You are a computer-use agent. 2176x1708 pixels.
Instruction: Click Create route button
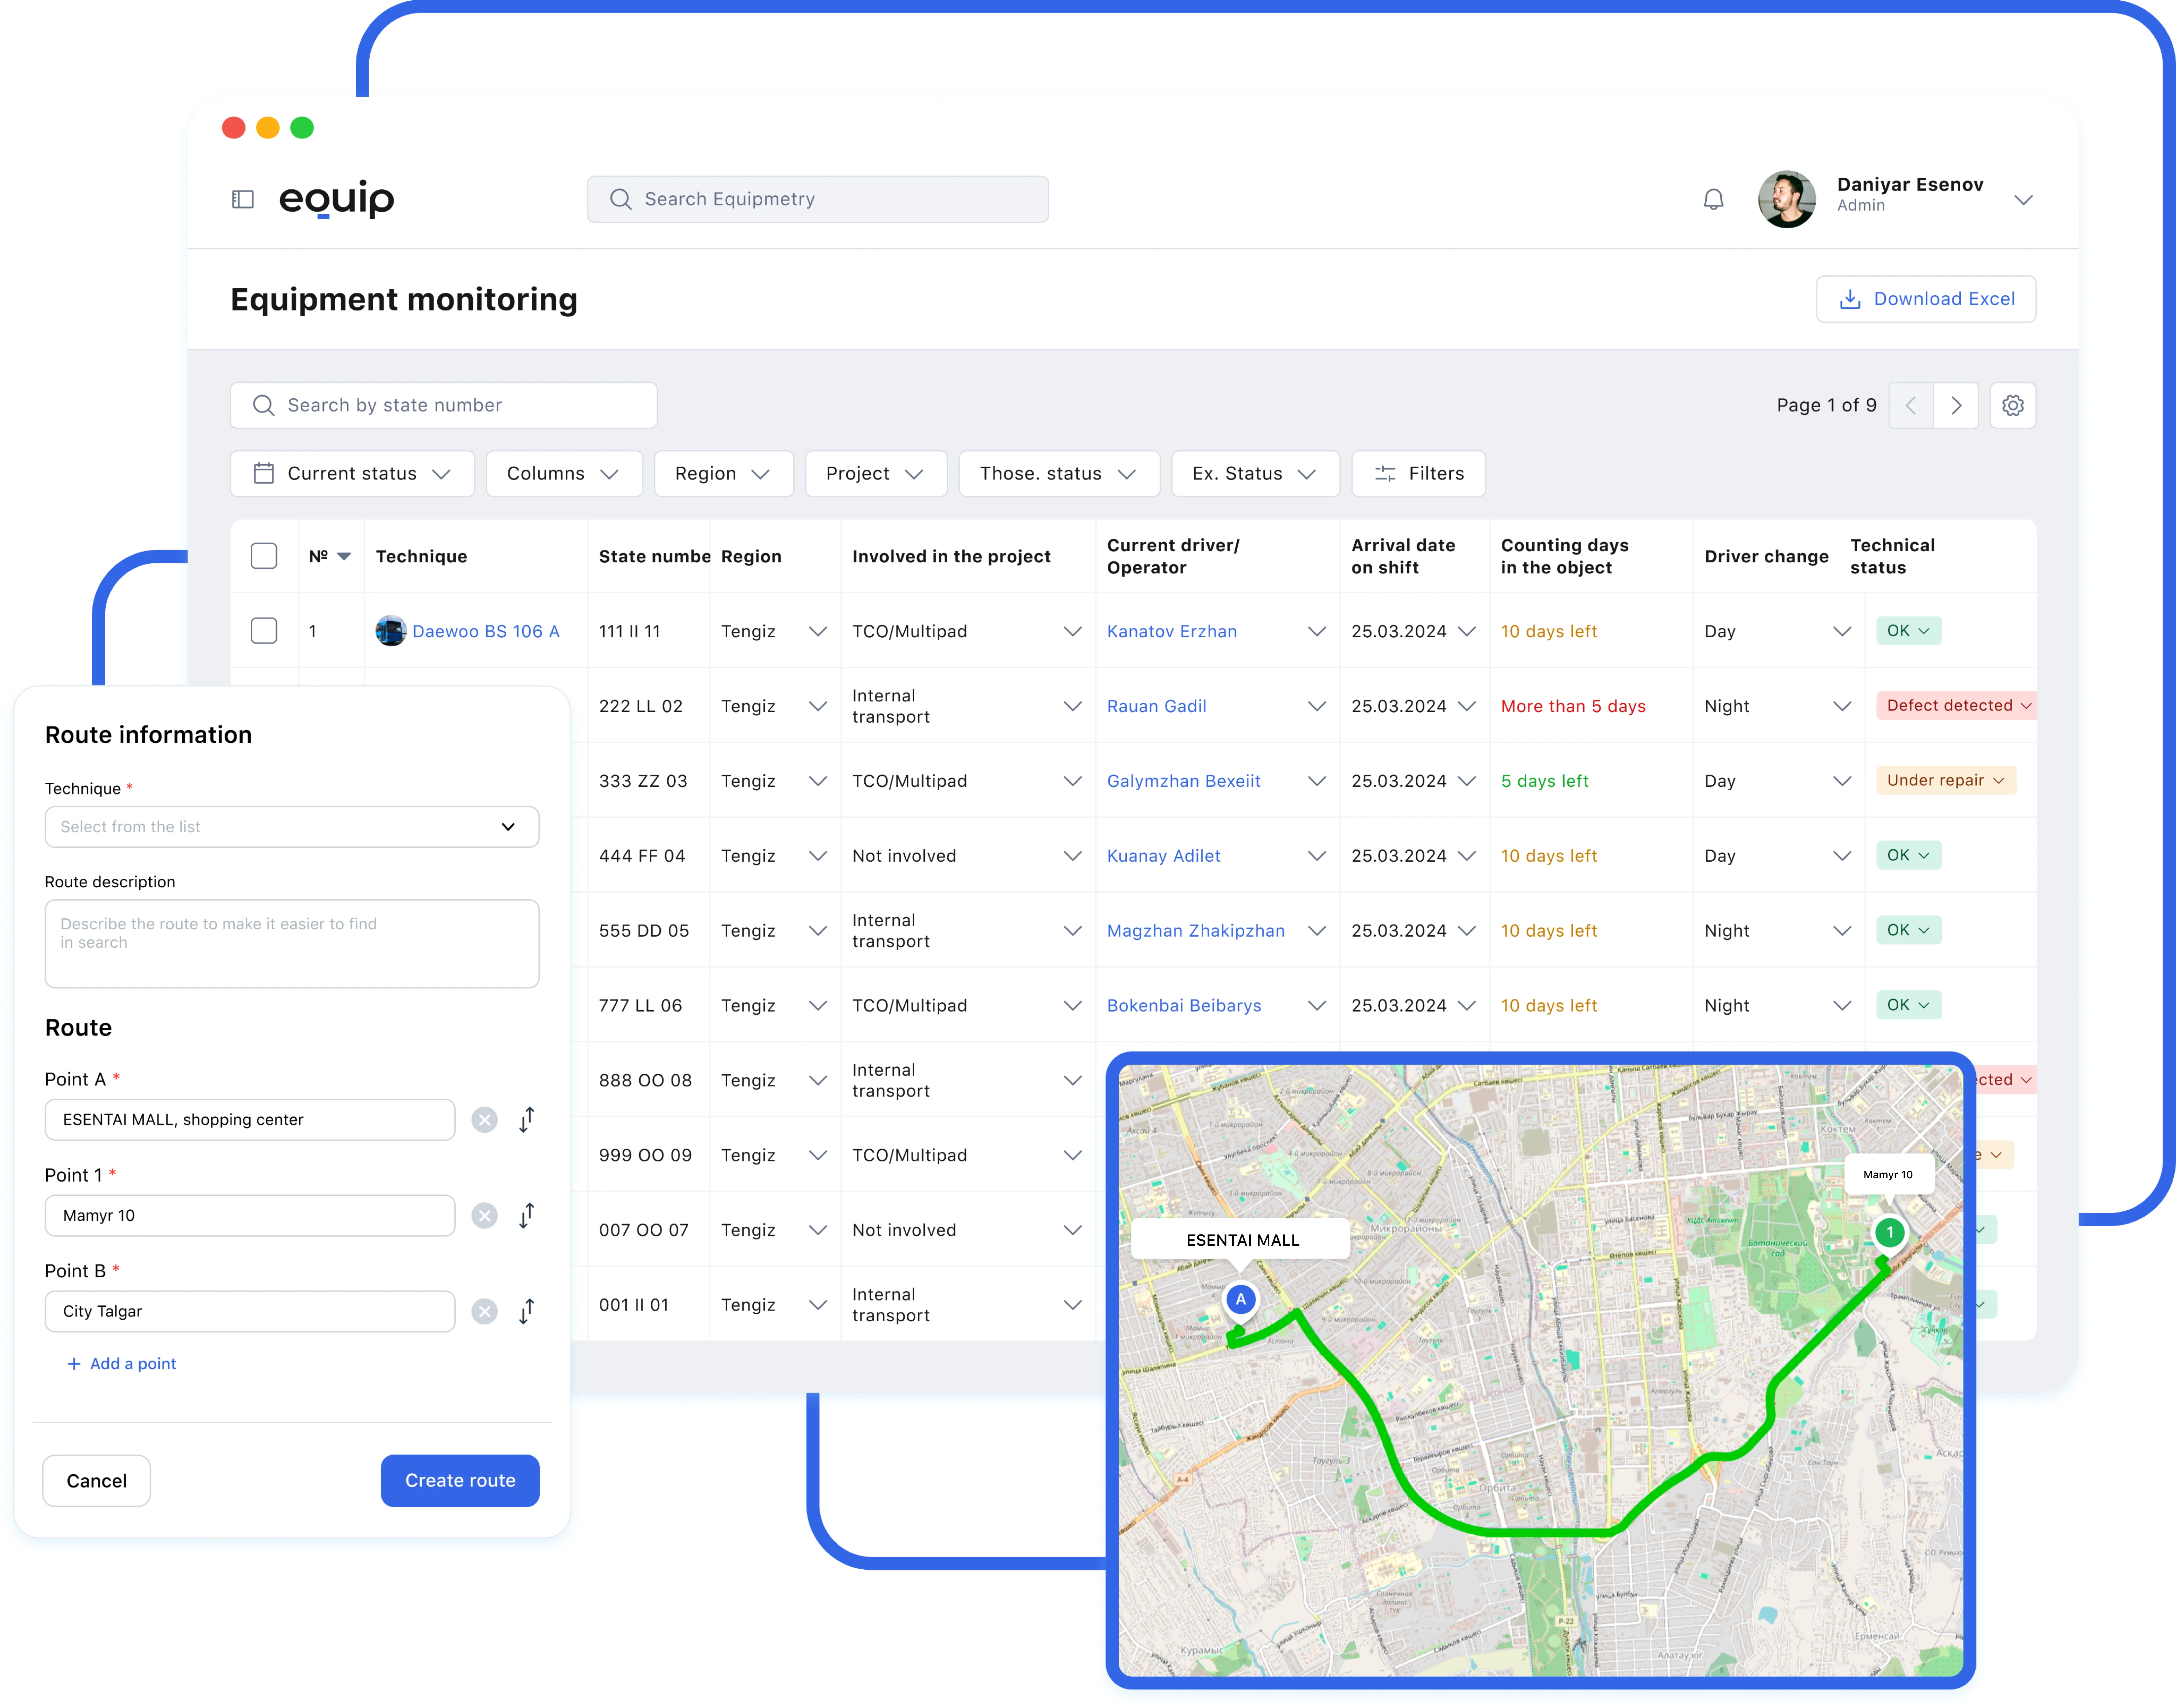[460, 1481]
